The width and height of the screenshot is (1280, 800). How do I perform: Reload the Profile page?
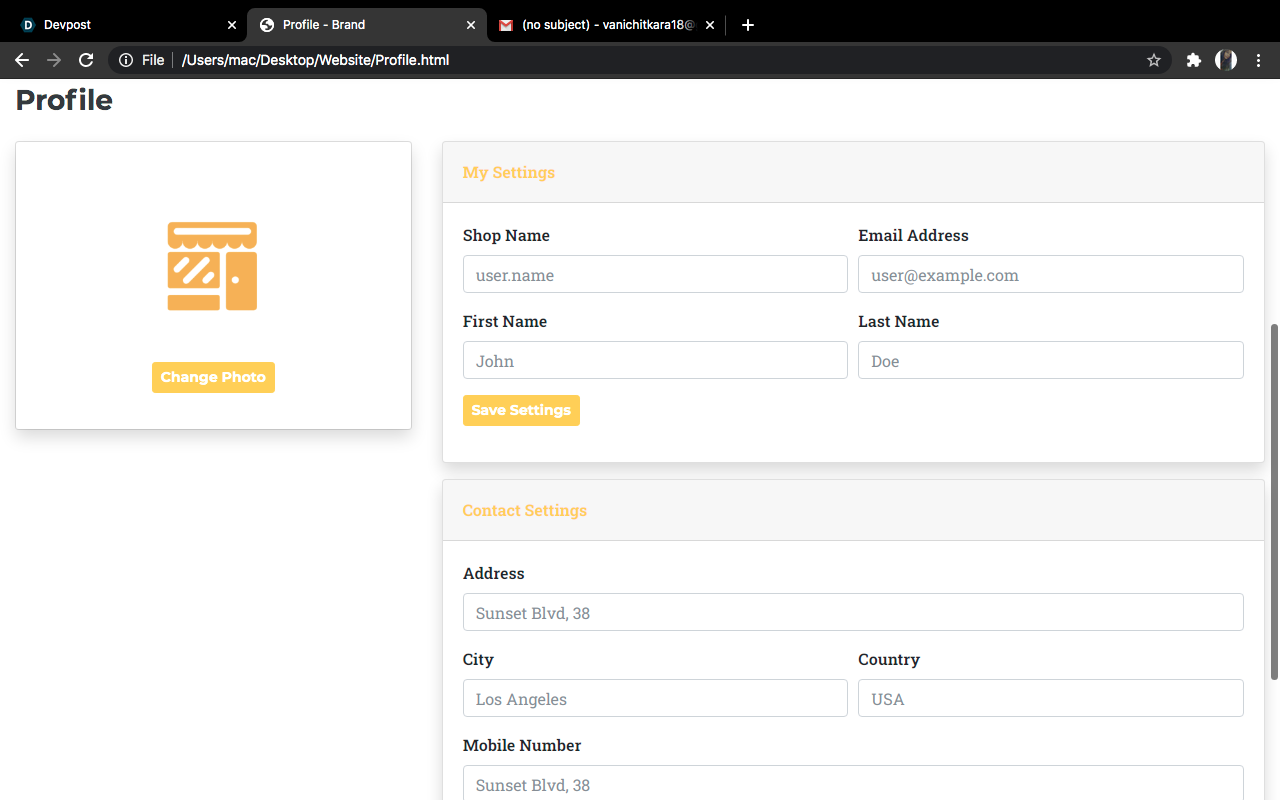coord(86,59)
